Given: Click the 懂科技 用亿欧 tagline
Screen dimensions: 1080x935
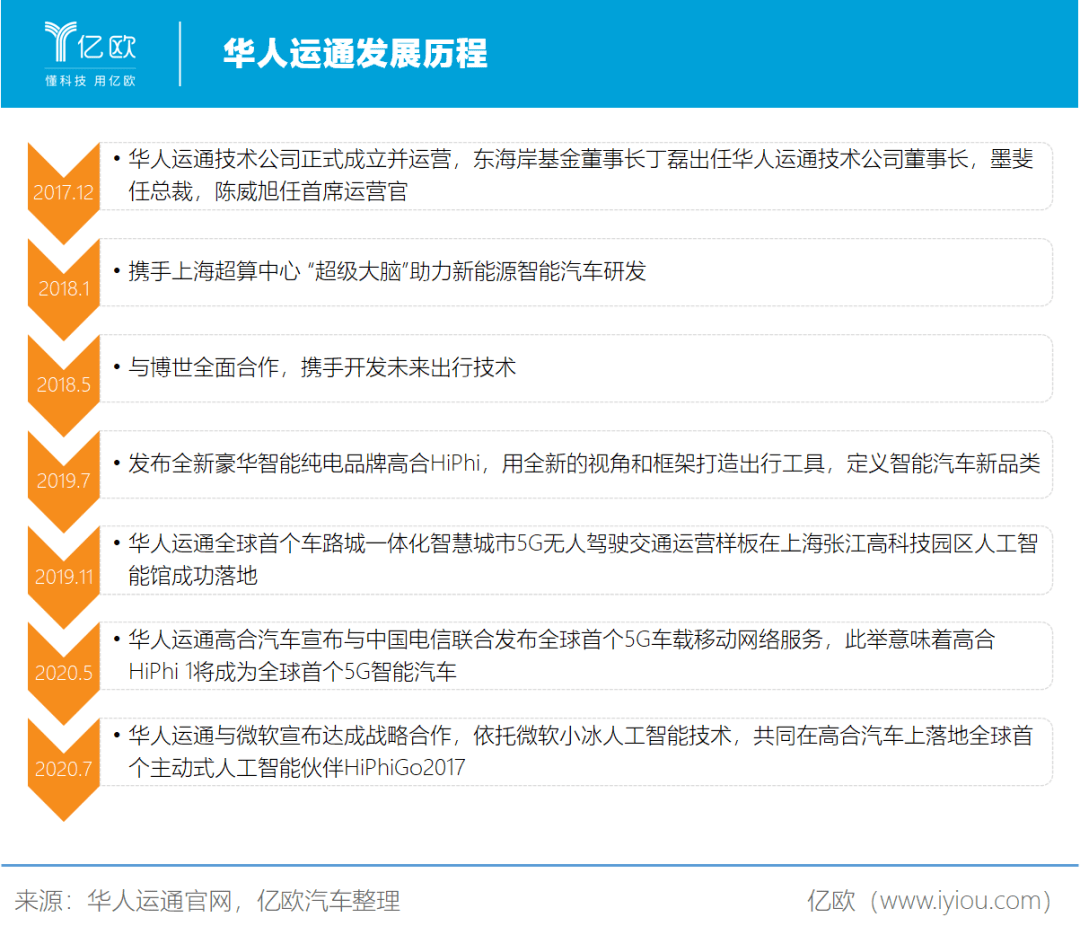Looking at the screenshot, I should pos(90,81).
